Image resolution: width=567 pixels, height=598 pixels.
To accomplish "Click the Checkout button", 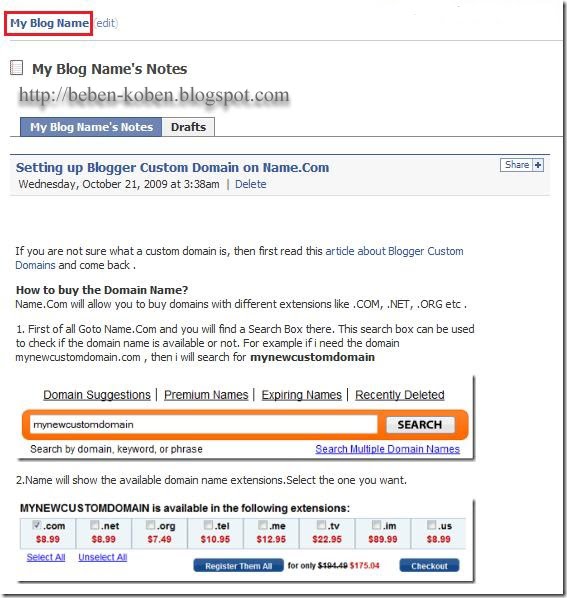I will click(429, 566).
